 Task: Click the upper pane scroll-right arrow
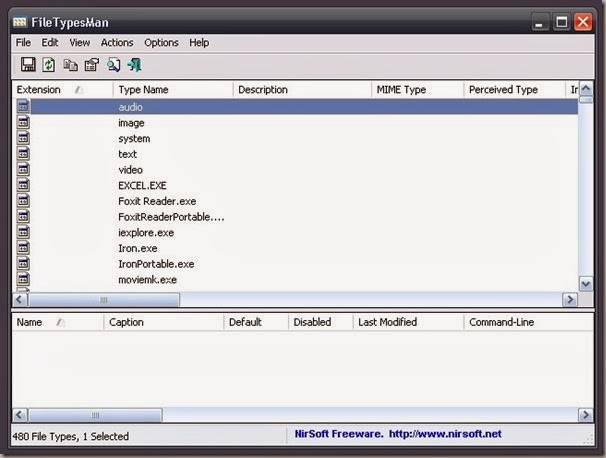(x=570, y=300)
